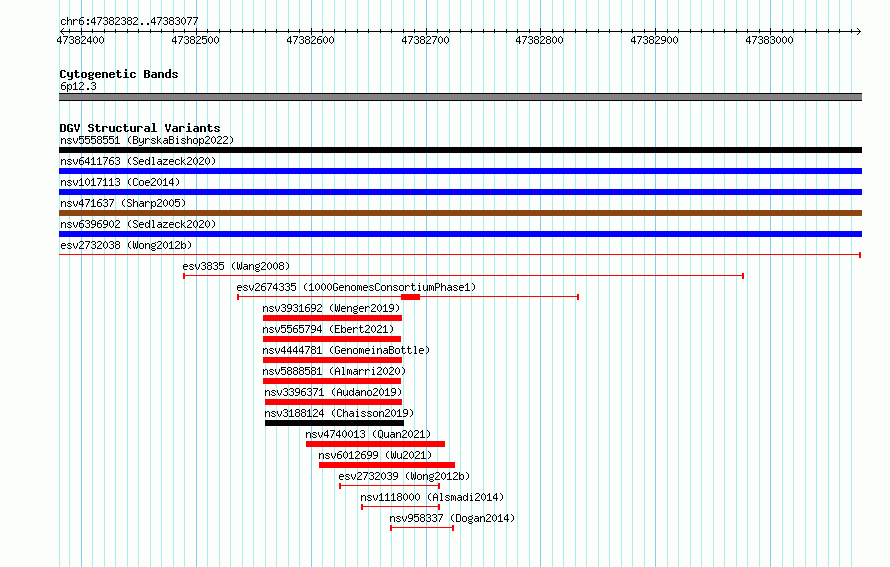The image size is (890, 567).
Task: Select the red nsv3396371 variant bar
Action: pos(334,402)
